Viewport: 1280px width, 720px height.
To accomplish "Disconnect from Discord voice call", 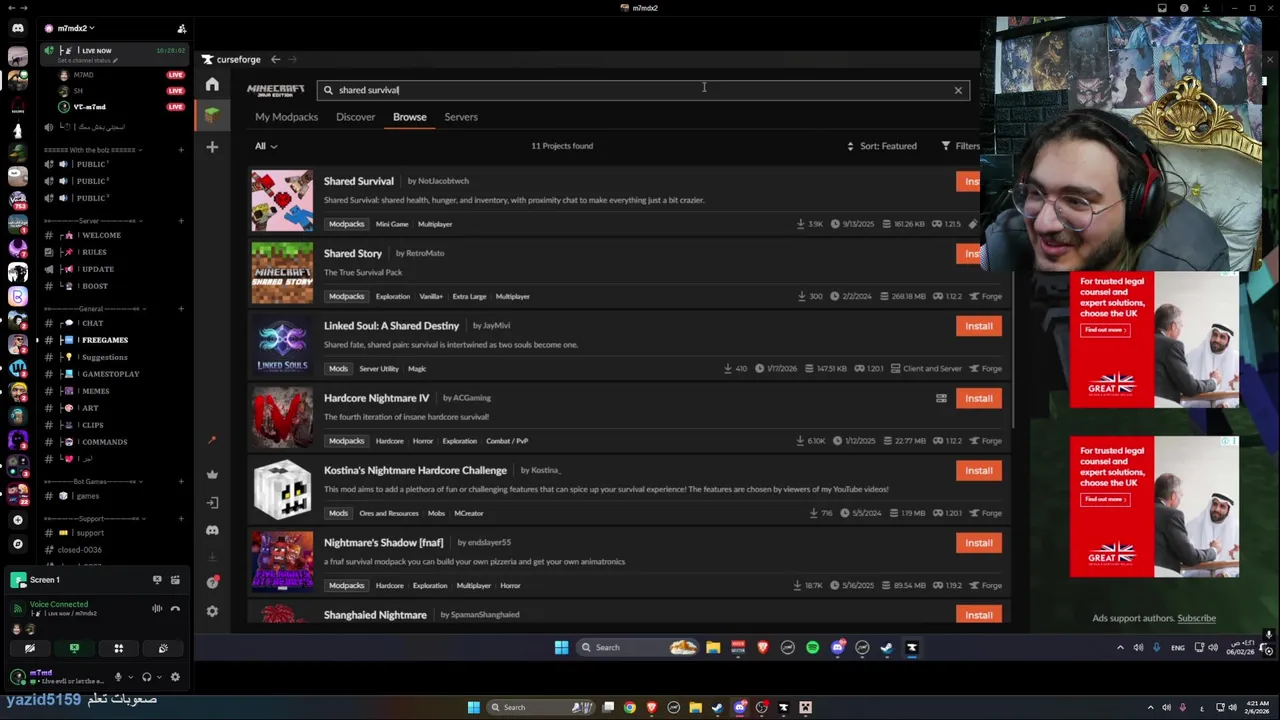I will tap(175, 608).
